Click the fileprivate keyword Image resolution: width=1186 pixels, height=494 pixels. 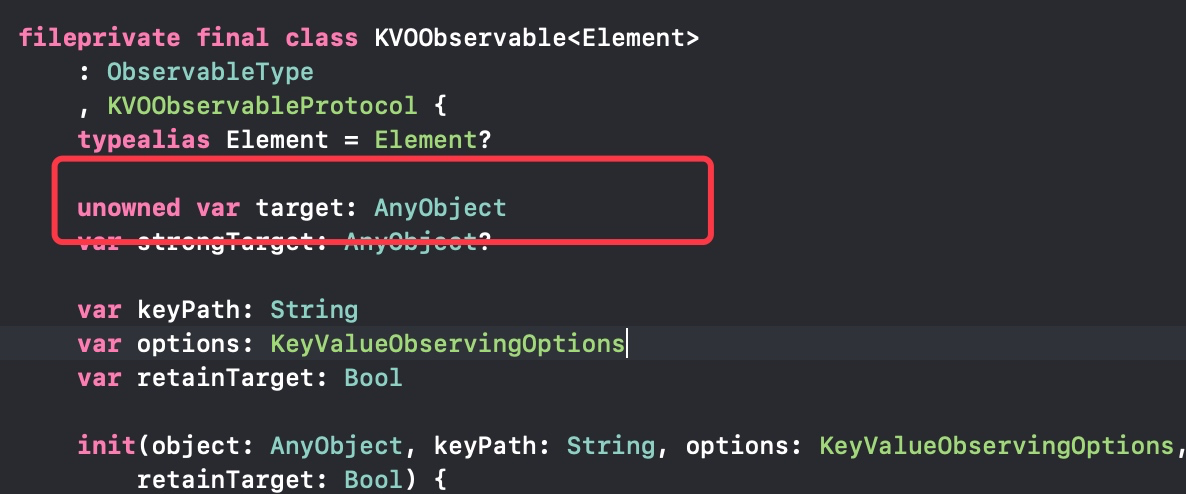coord(100,38)
